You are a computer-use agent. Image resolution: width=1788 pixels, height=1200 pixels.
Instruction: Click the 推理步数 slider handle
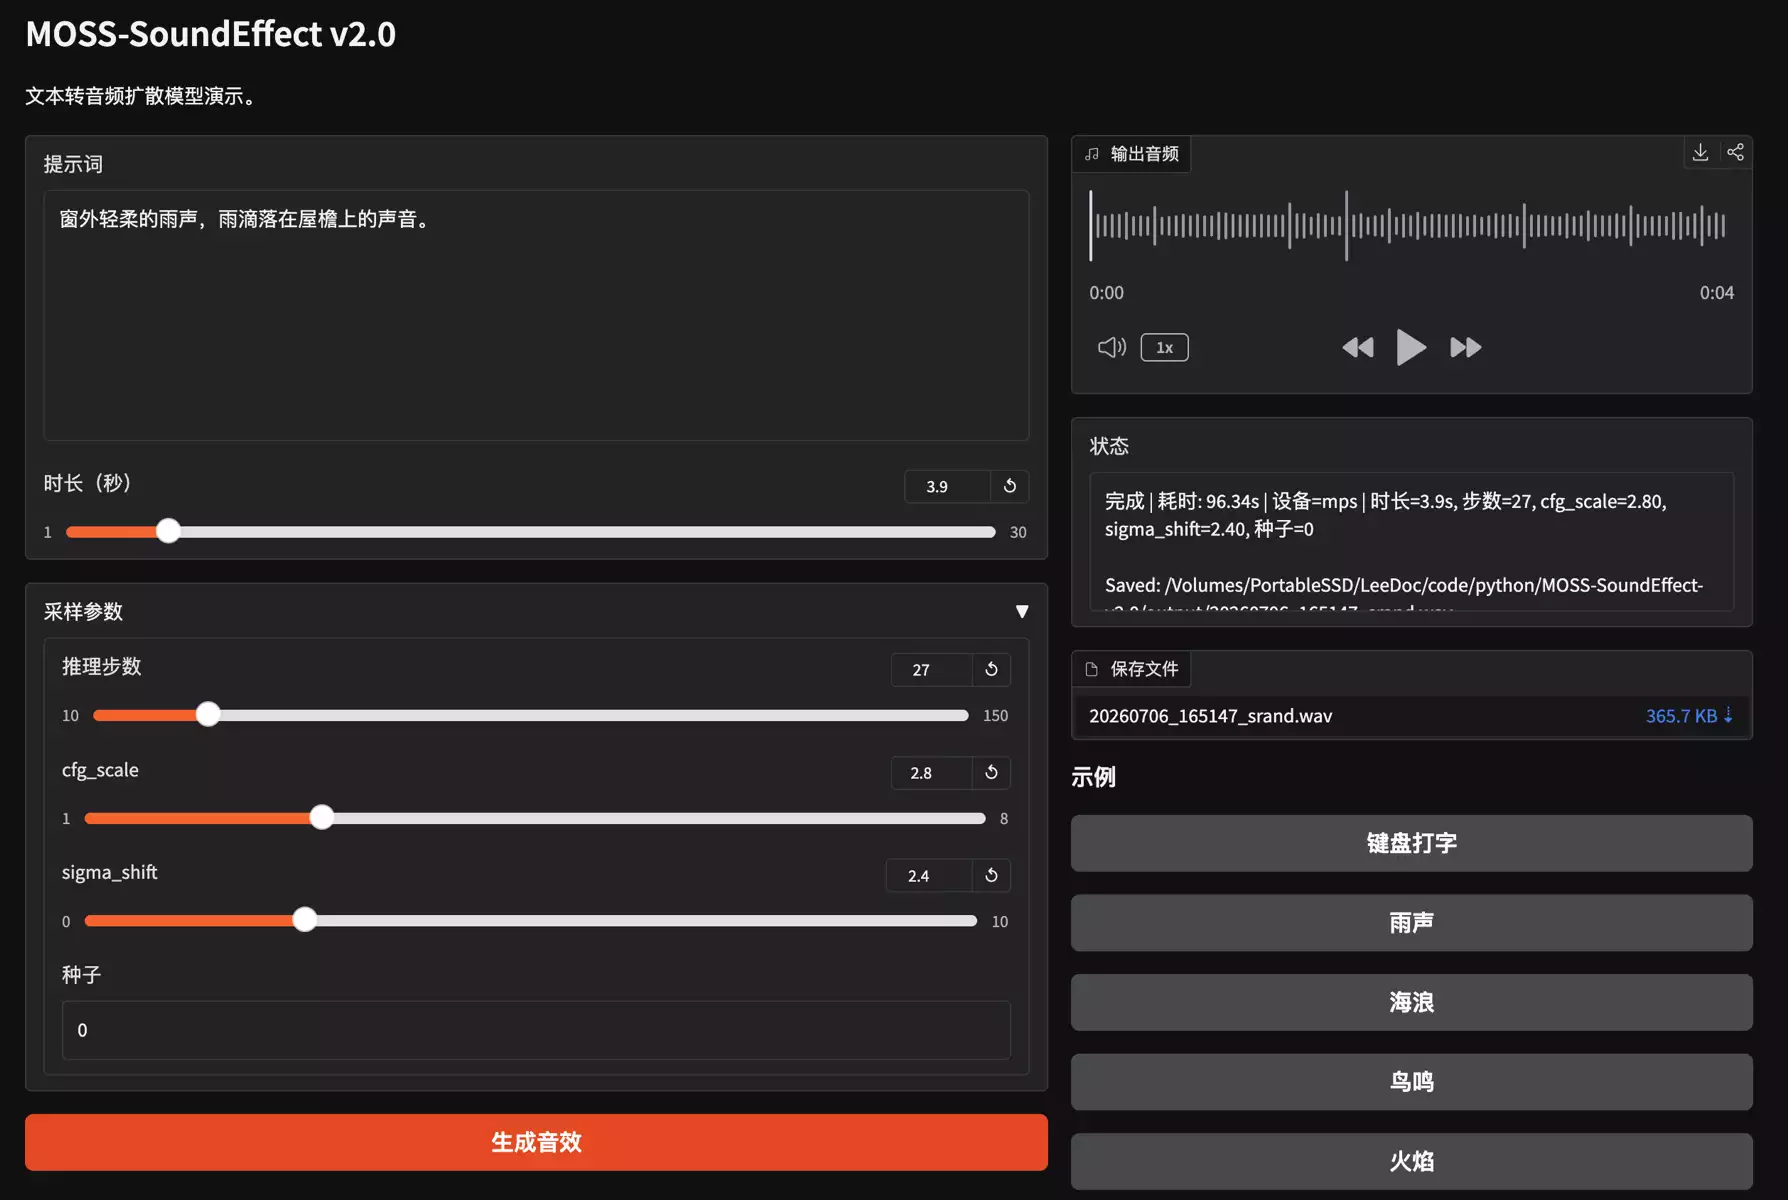point(208,714)
